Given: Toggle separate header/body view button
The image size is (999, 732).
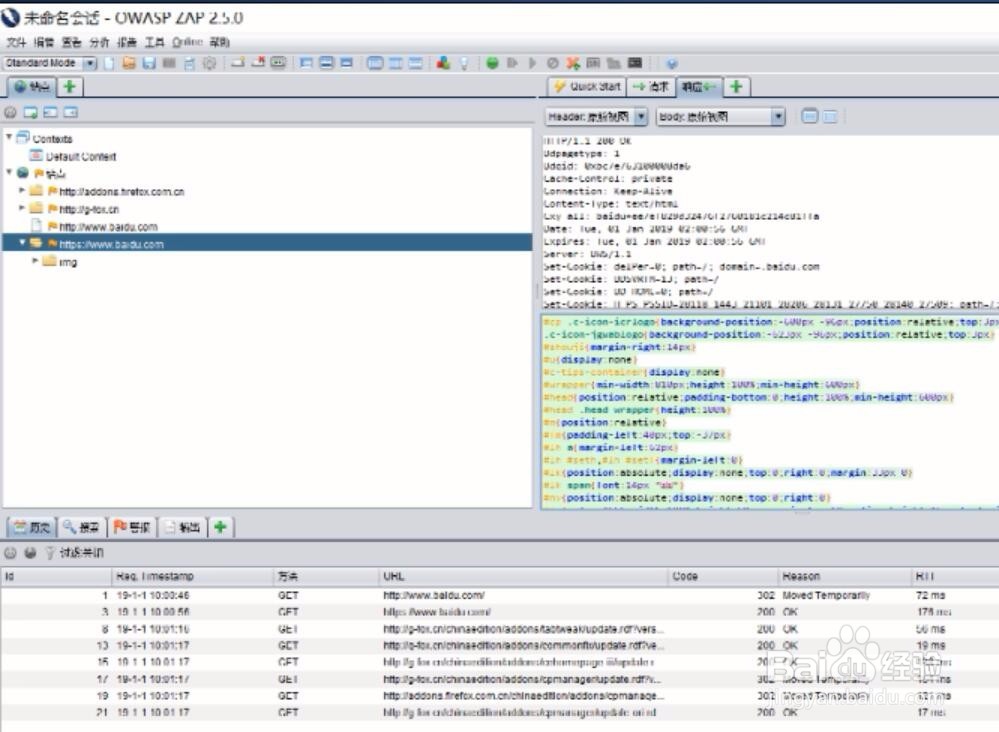Looking at the screenshot, I should (830, 117).
